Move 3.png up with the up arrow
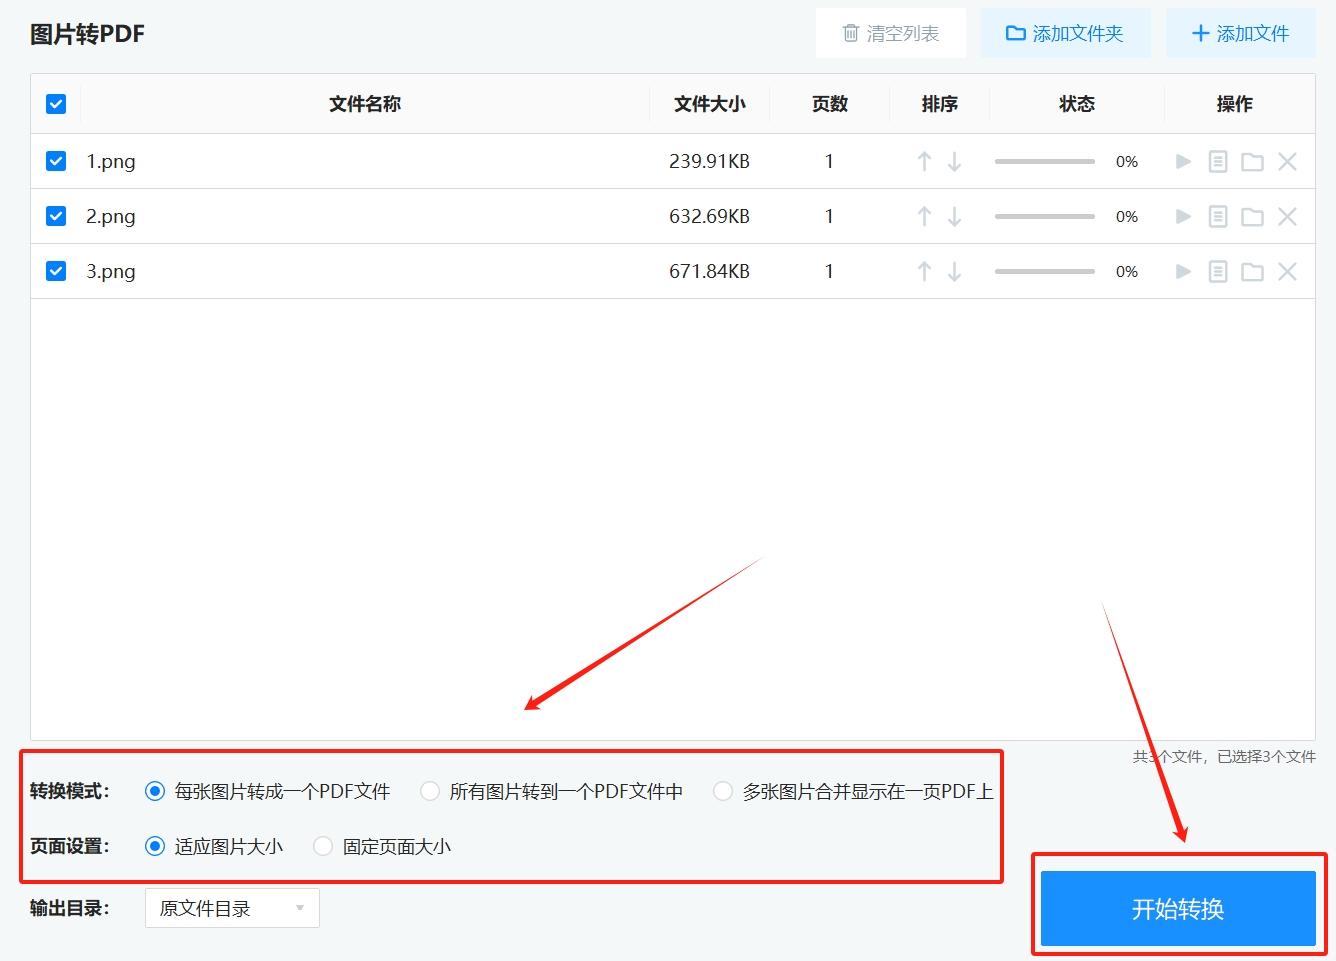This screenshot has width=1336, height=961. tap(923, 271)
